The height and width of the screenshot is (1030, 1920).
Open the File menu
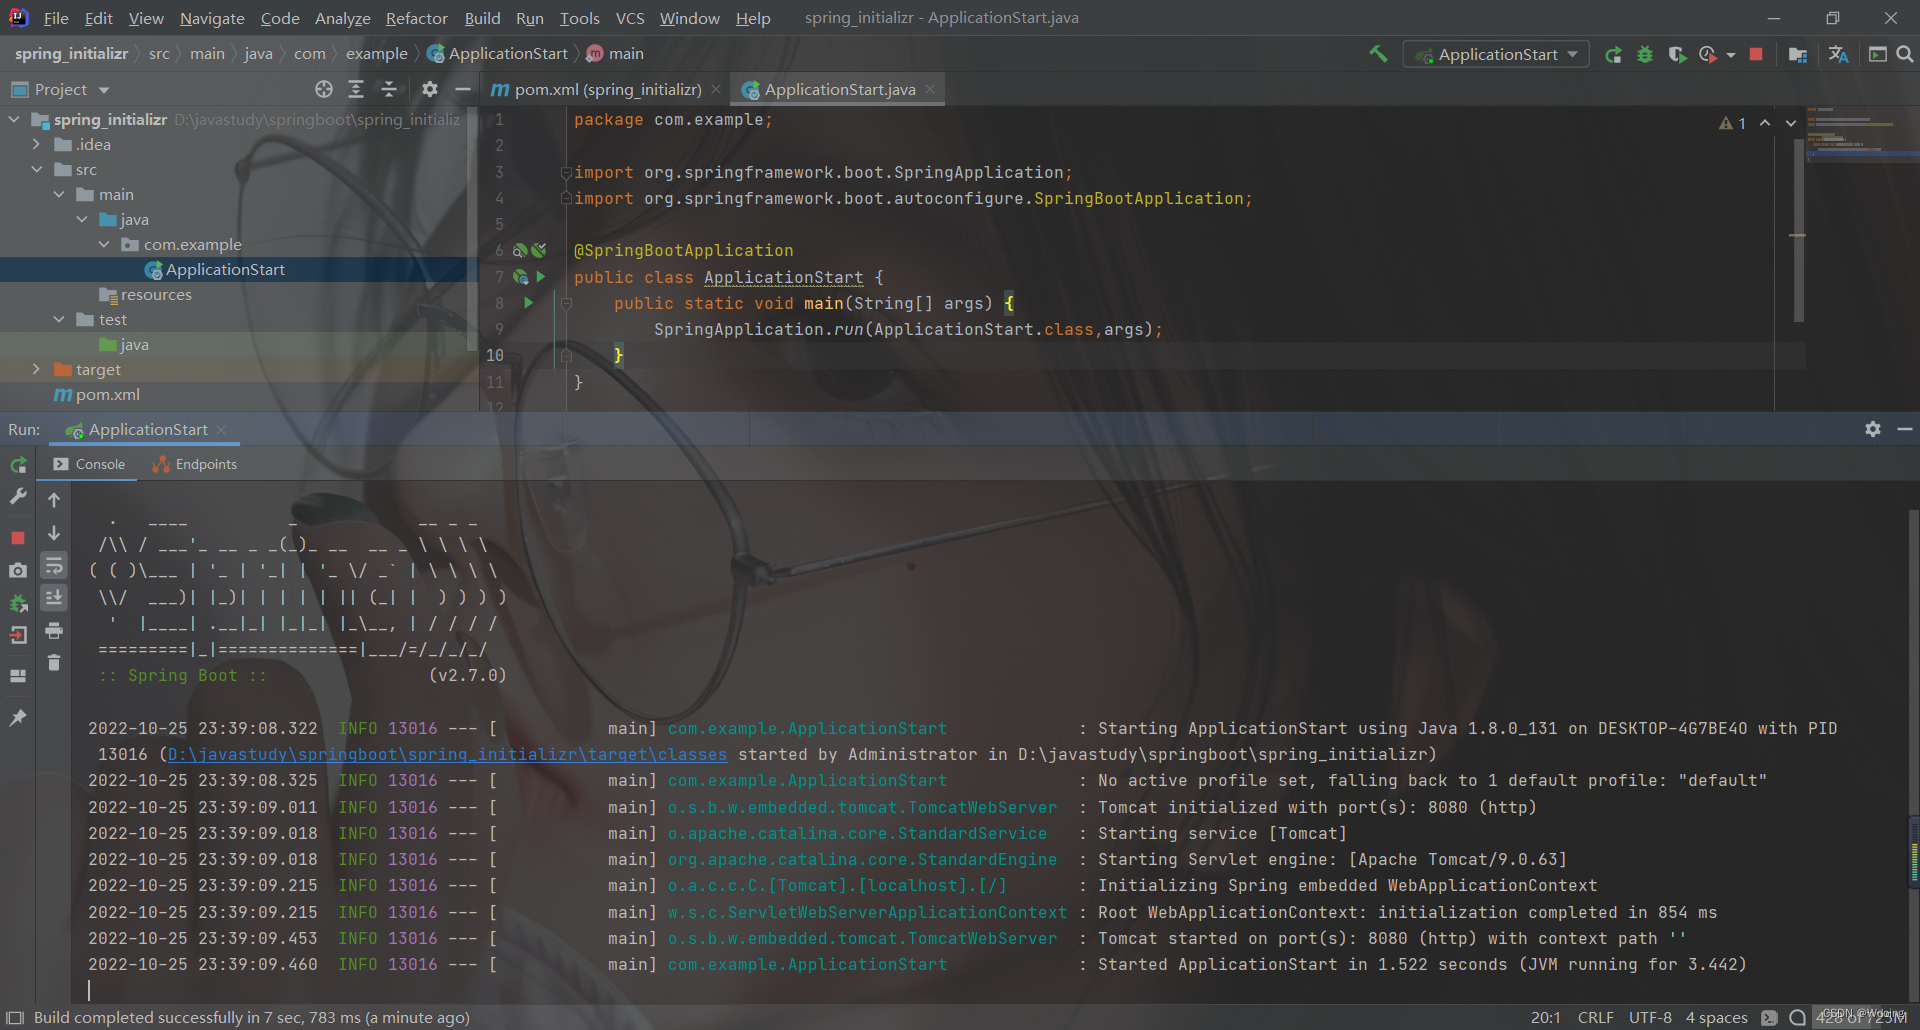click(56, 18)
